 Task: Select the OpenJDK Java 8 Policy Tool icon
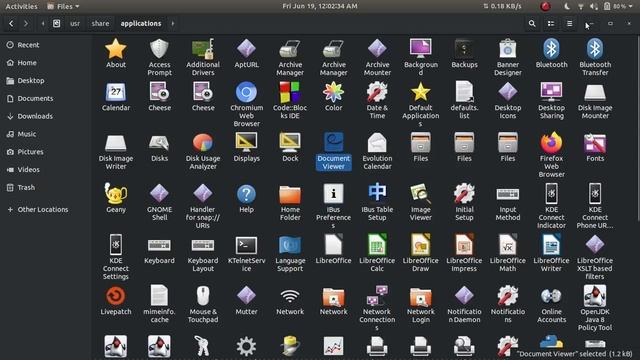(595, 296)
